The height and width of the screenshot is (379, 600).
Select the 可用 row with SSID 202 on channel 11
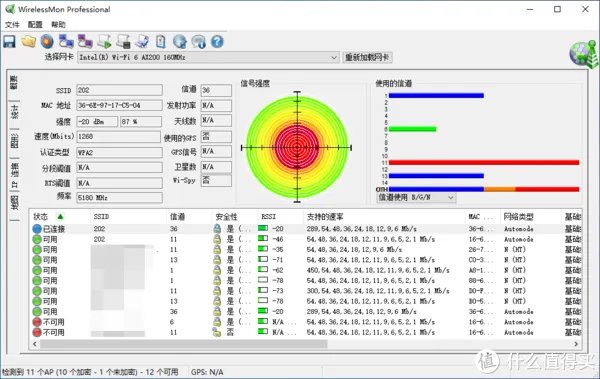point(306,239)
